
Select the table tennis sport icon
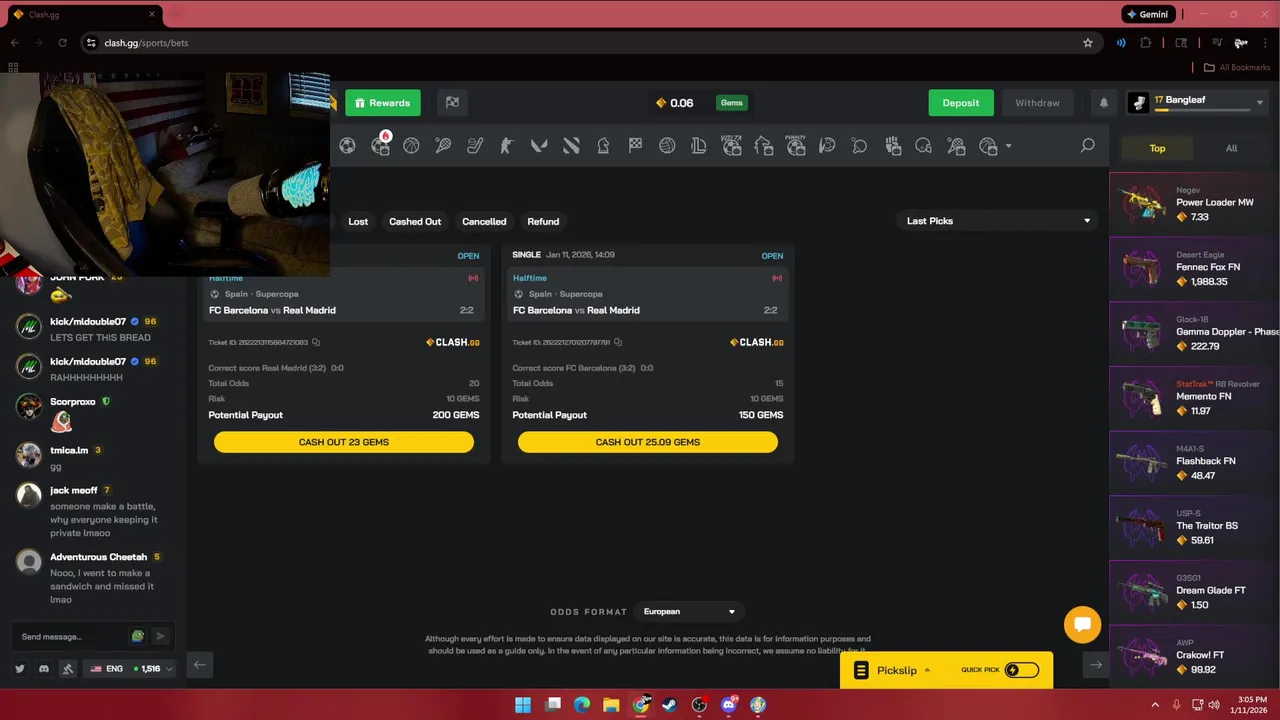click(859, 146)
